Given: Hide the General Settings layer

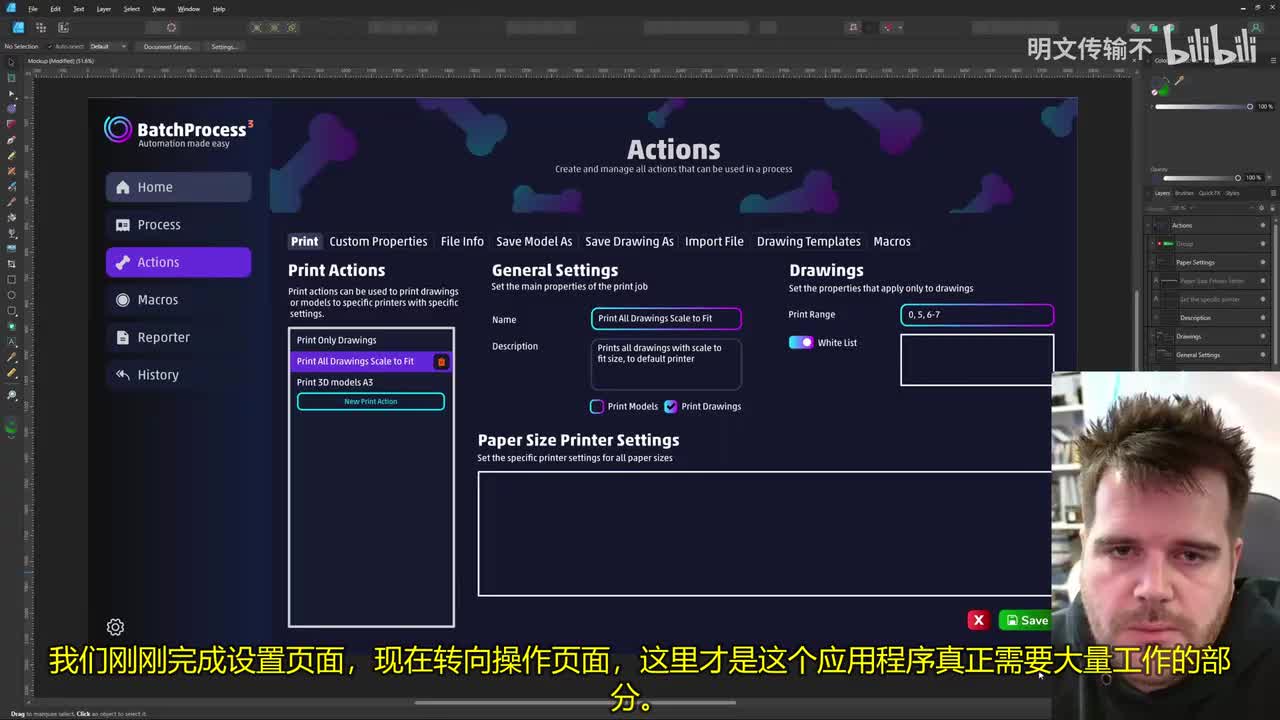Looking at the screenshot, I should (1262, 355).
